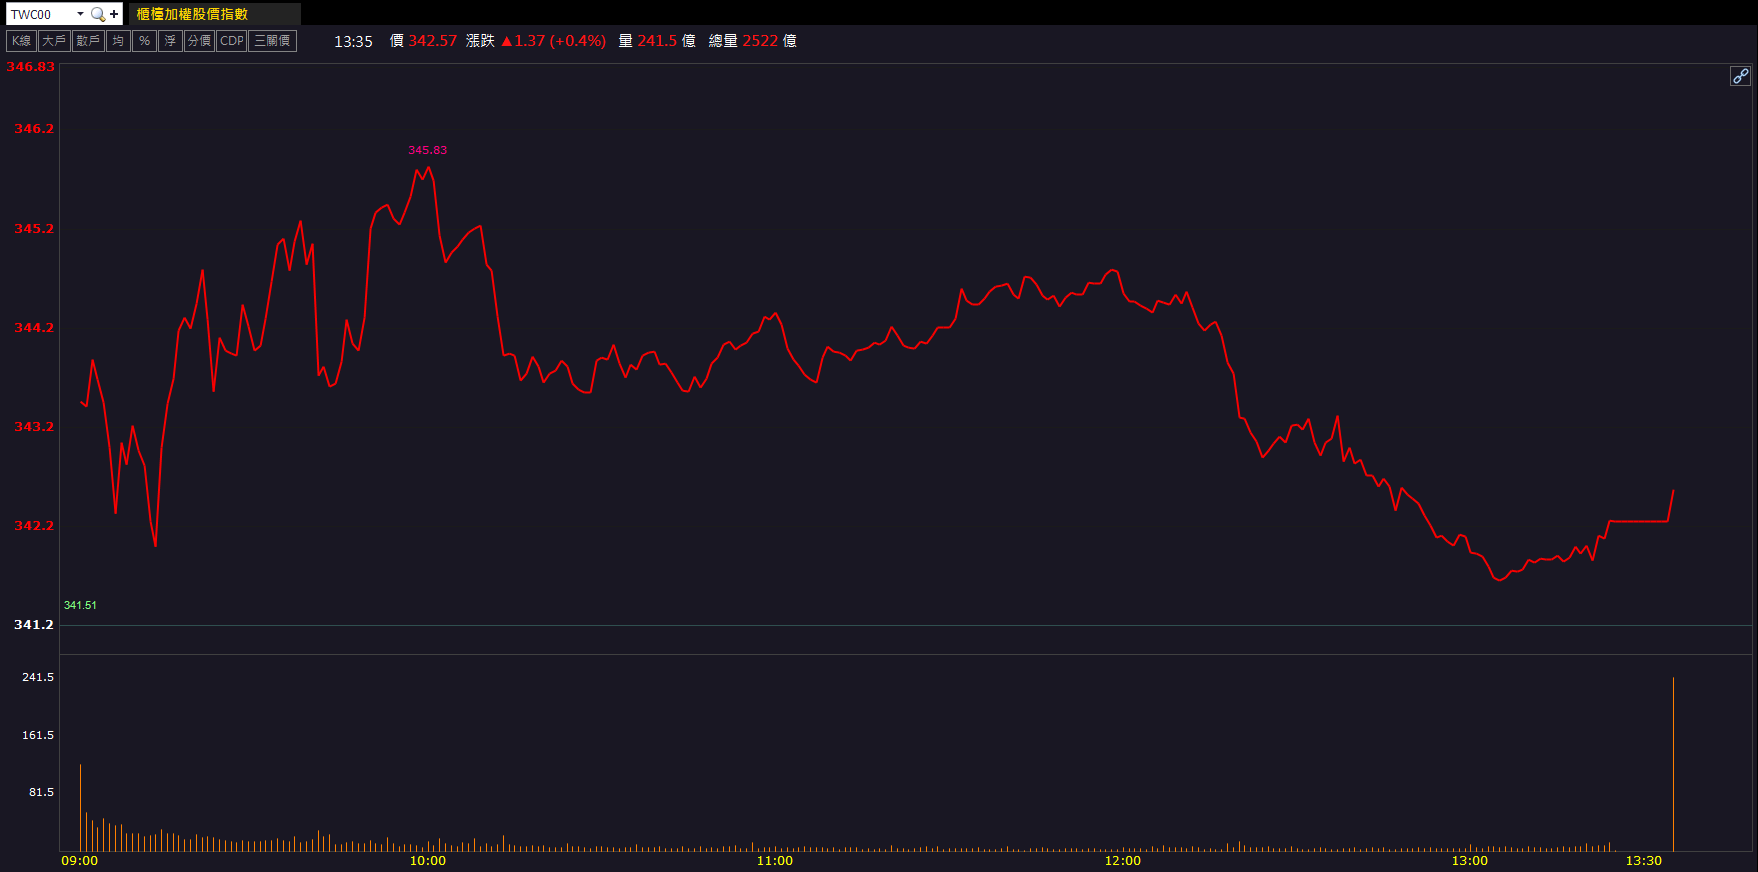Click the plus add-symbol icon
1758x872 pixels.
(114, 14)
